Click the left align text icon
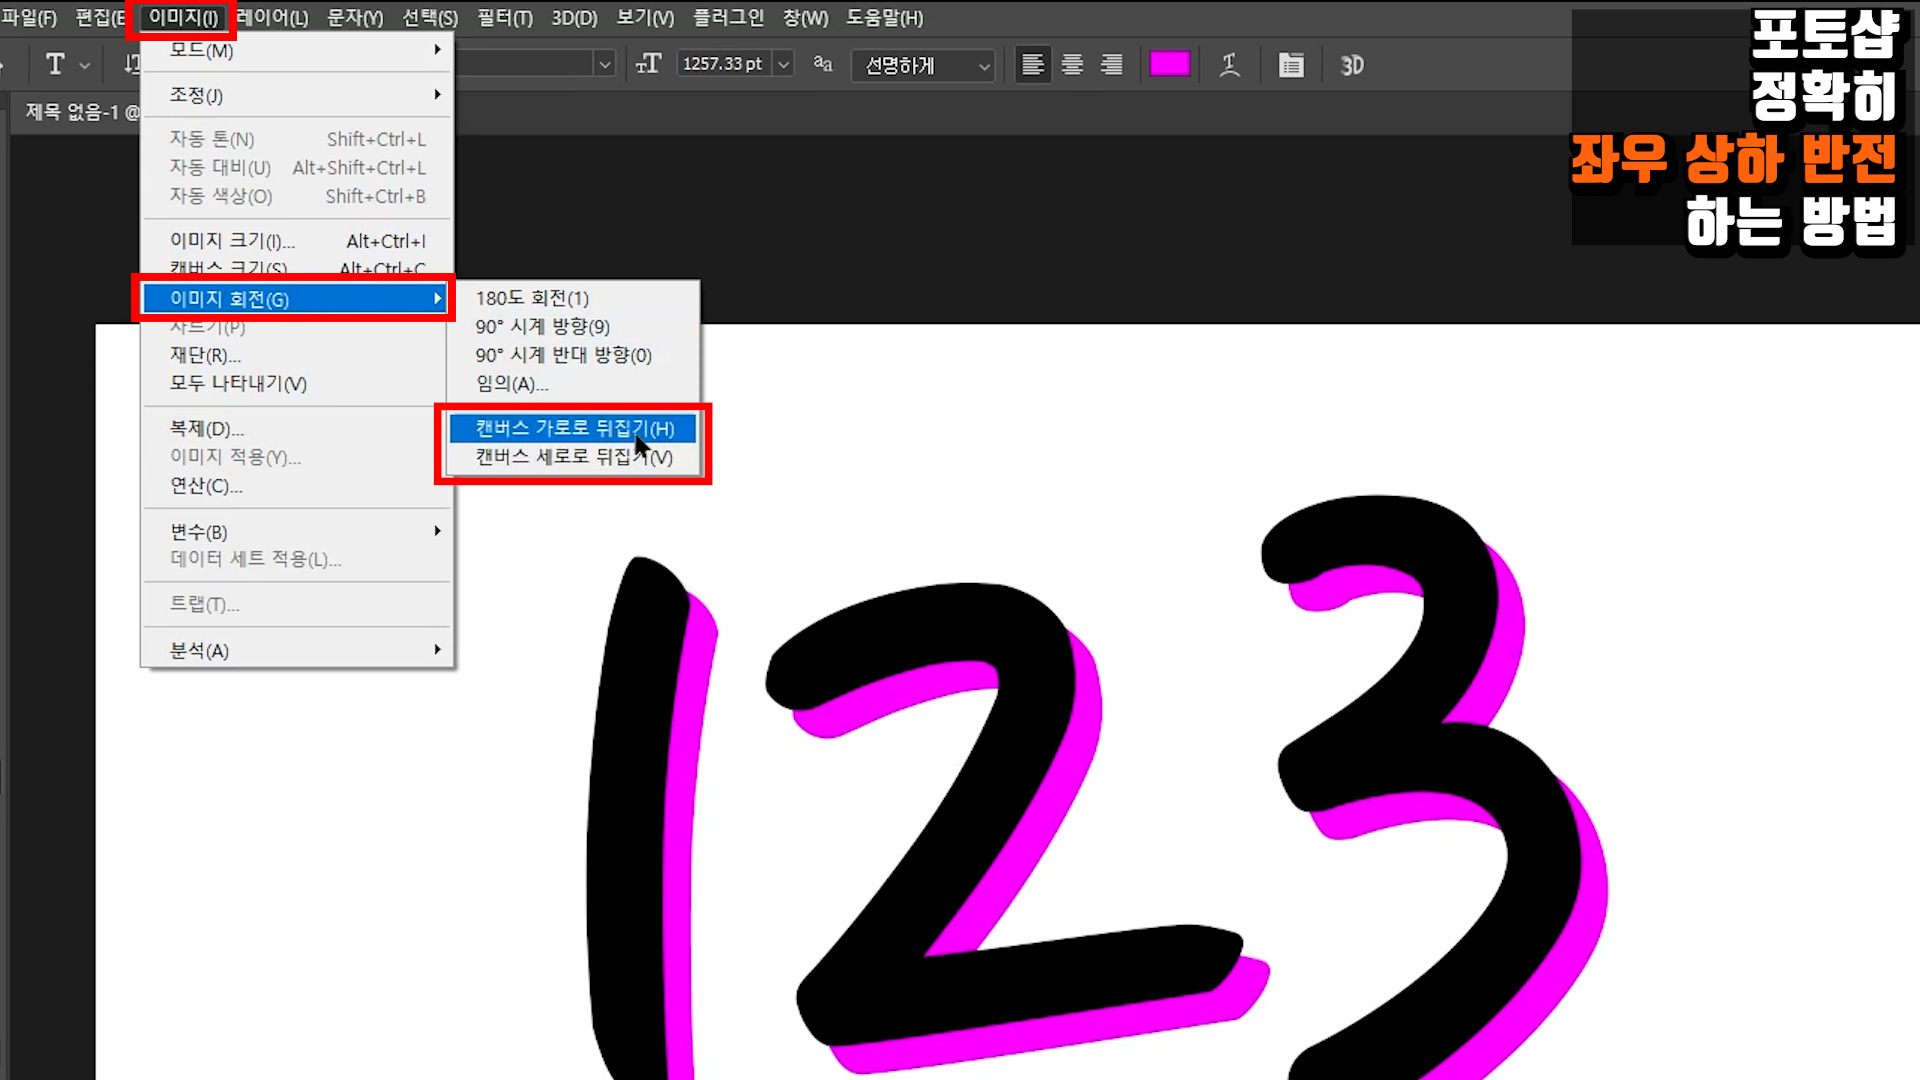 click(1033, 65)
